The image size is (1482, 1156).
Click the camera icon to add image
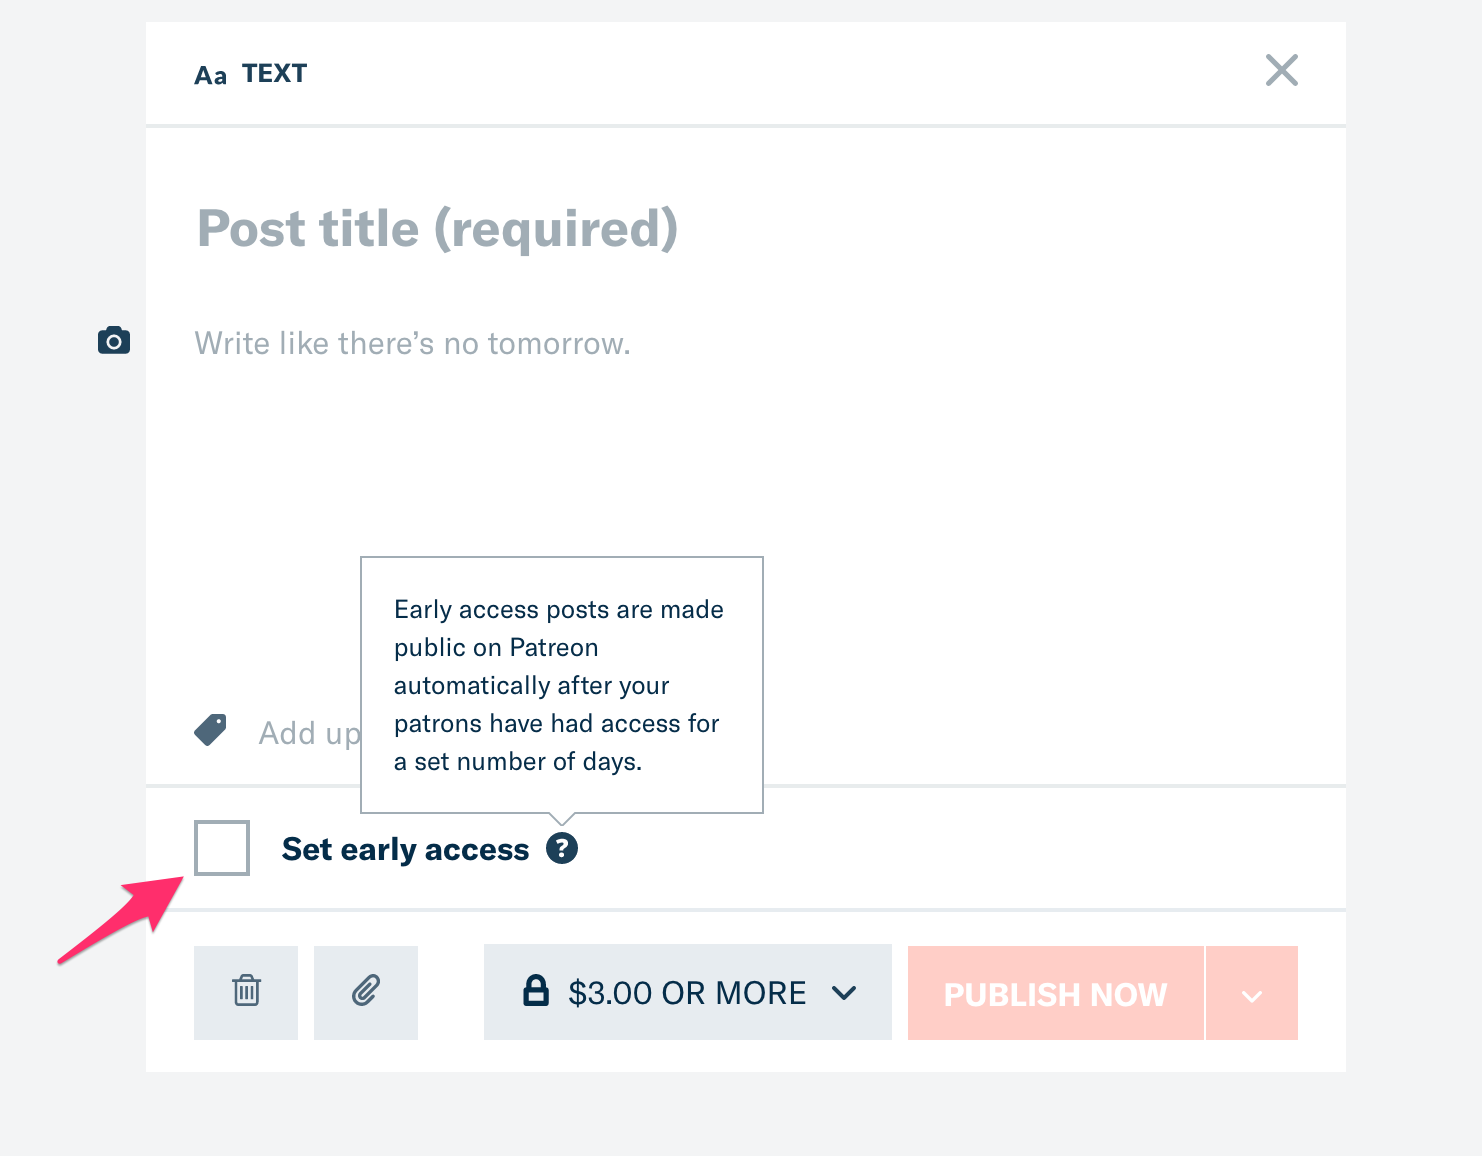[114, 341]
